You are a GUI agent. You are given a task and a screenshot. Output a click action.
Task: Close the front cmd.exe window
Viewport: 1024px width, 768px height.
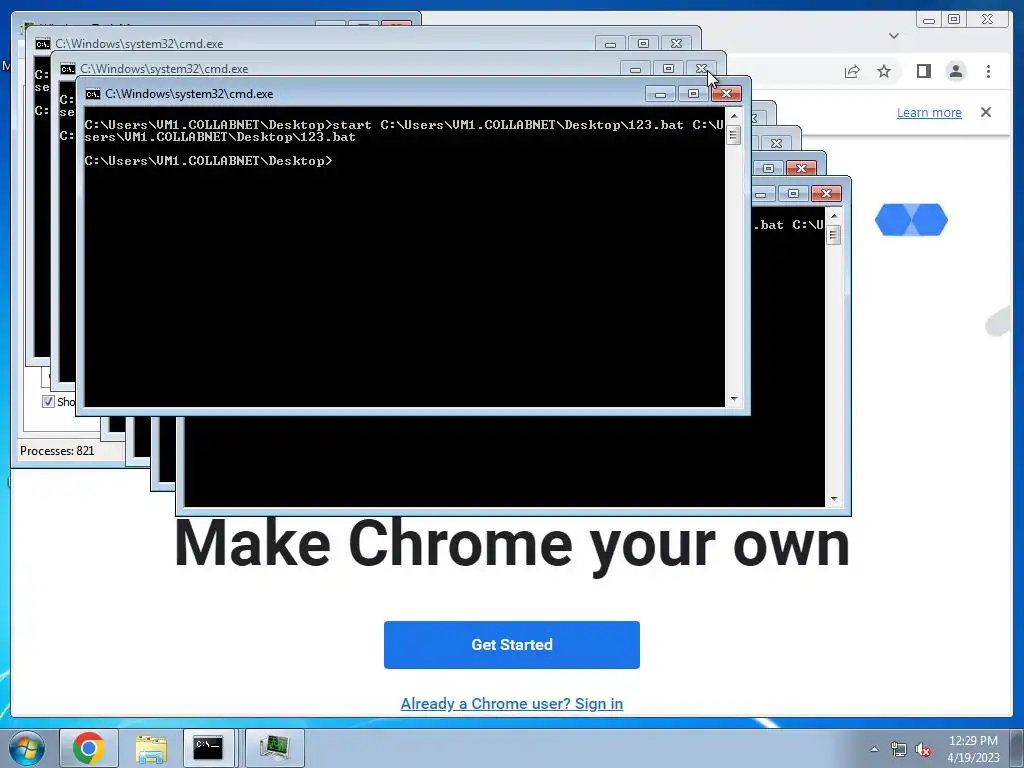[x=726, y=93]
